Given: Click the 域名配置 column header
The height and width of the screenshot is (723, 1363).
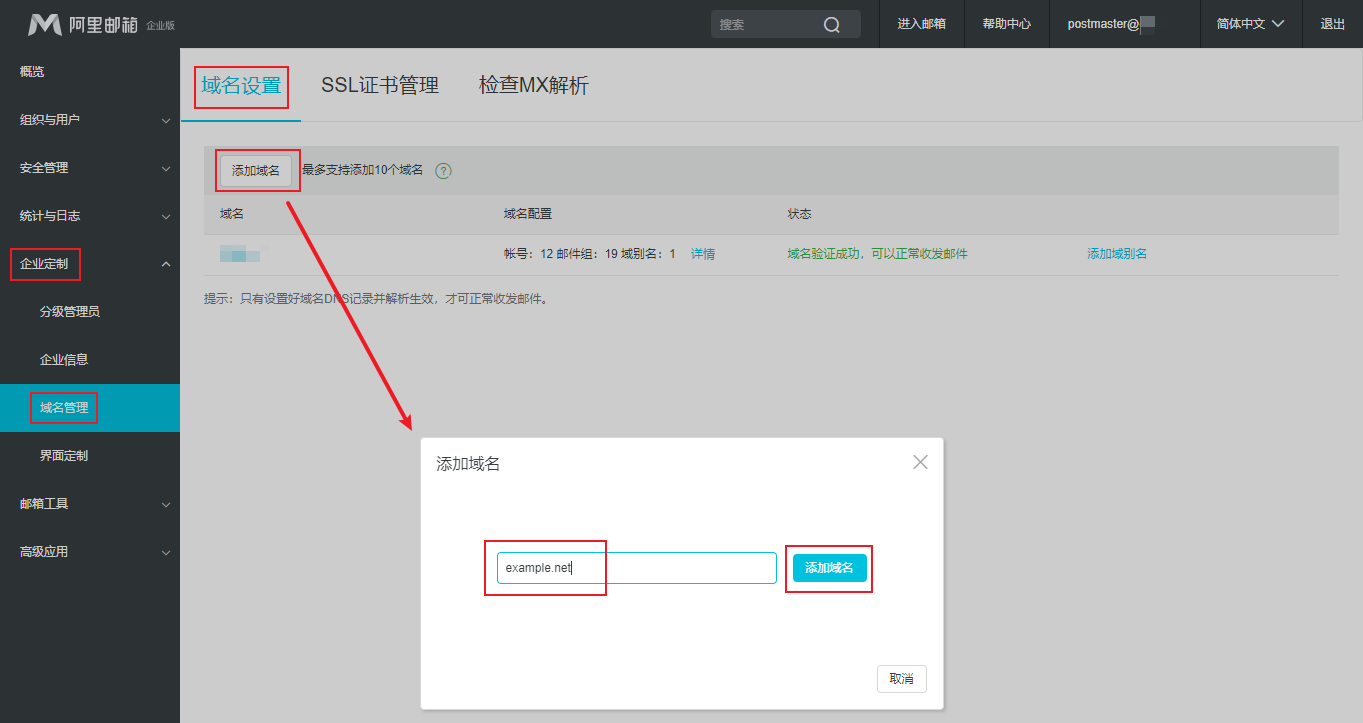Looking at the screenshot, I should click(x=528, y=214).
